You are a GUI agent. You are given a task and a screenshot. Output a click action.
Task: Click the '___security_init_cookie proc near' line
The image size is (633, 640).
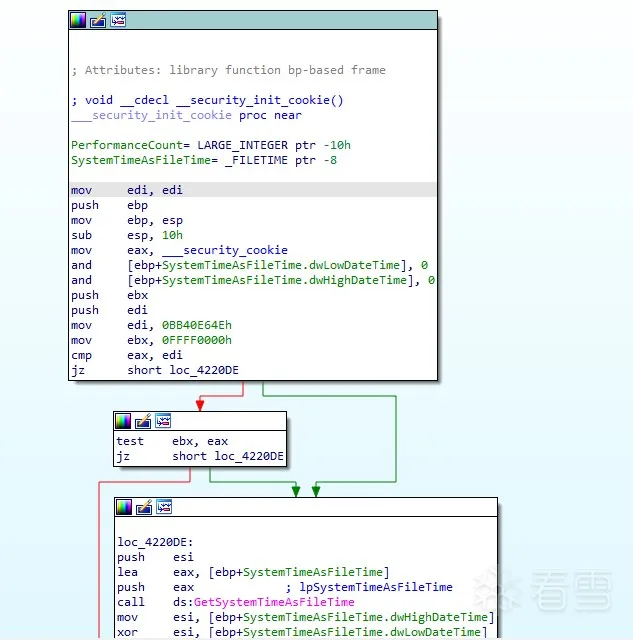tap(187, 115)
